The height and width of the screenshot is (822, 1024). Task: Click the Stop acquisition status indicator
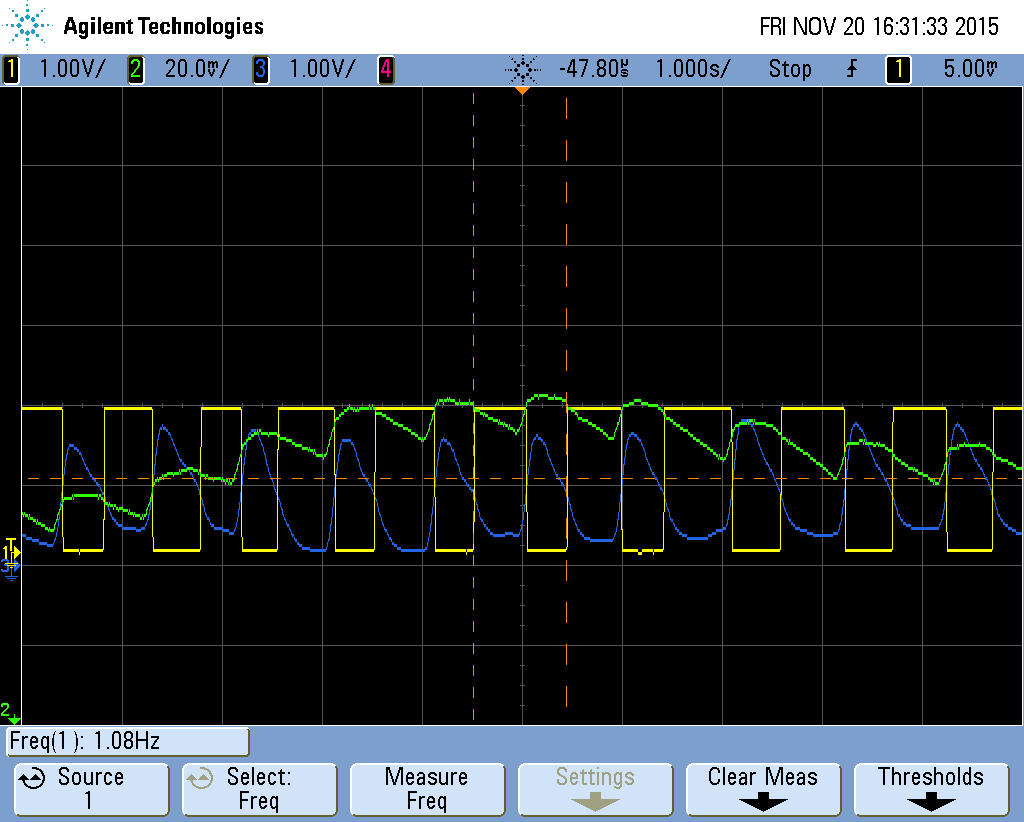click(x=790, y=69)
